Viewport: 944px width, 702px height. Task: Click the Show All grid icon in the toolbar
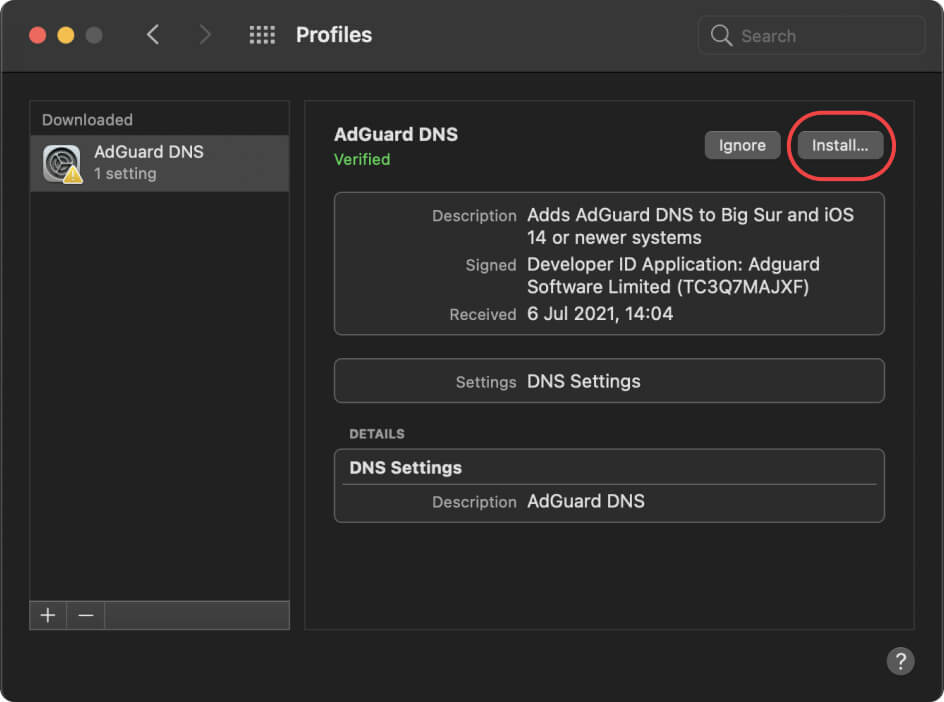click(x=262, y=34)
